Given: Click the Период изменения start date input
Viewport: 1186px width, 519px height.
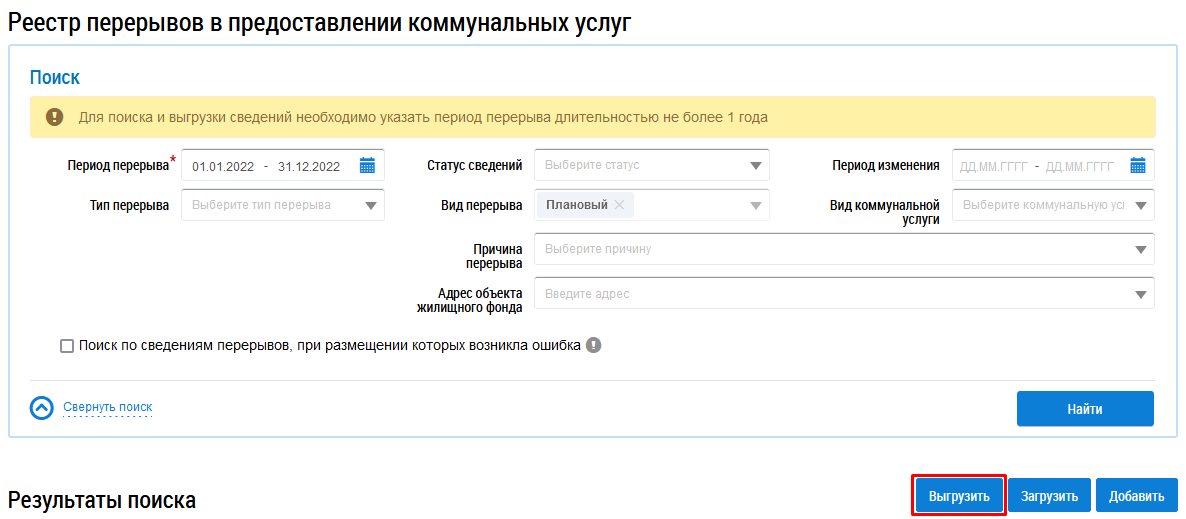Looking at the screenshot, I should tap(992, 167).
